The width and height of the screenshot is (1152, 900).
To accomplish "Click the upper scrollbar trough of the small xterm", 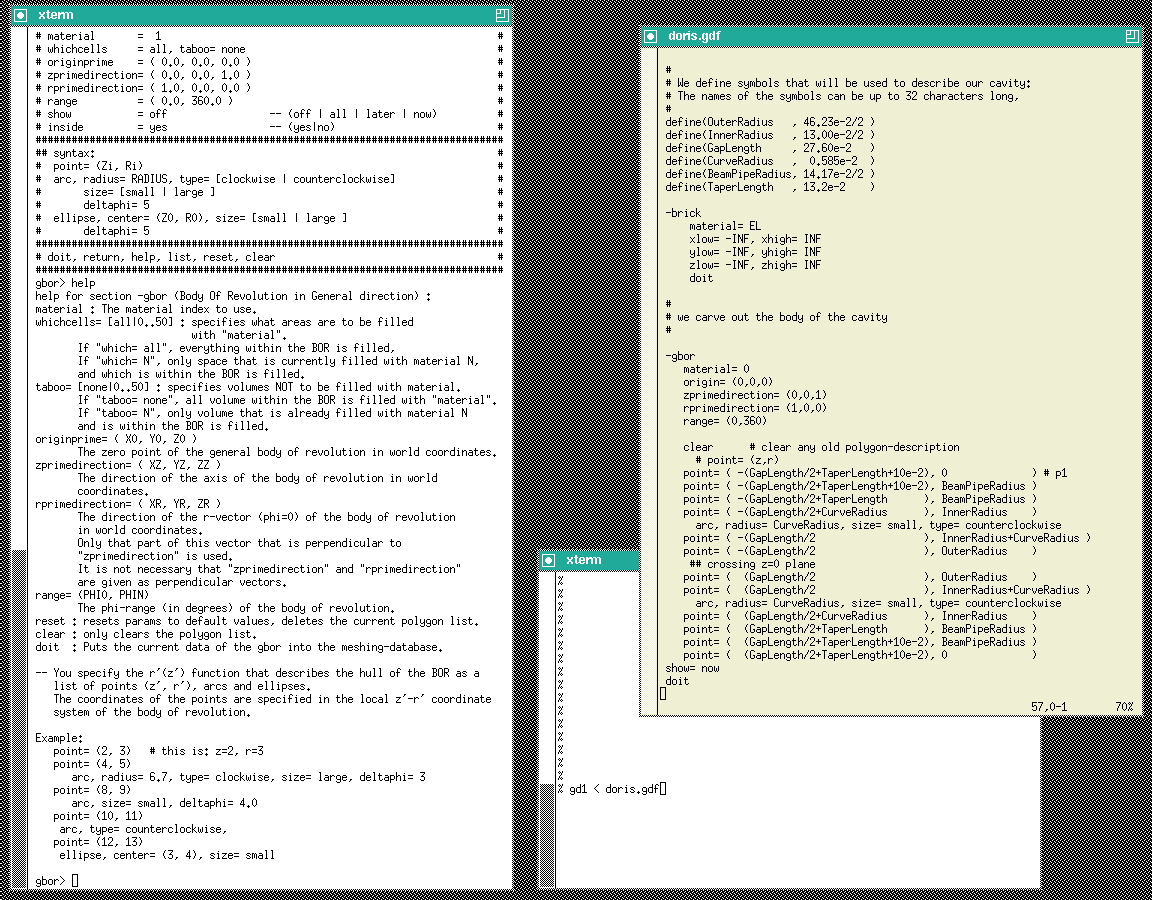I will pos(548,676).
